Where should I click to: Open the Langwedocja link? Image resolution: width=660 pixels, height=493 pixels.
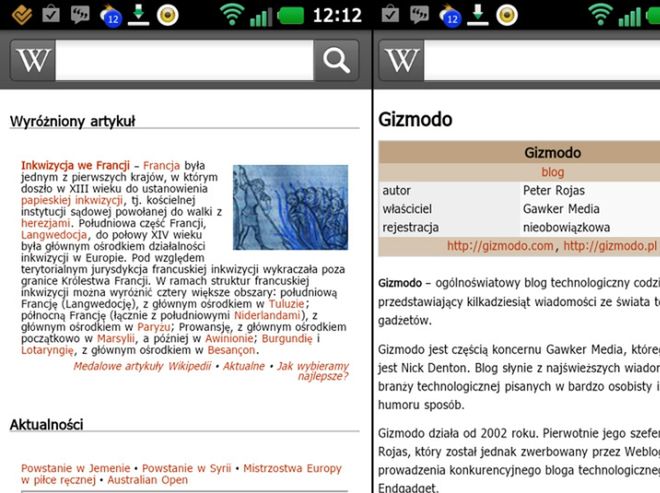54,235
